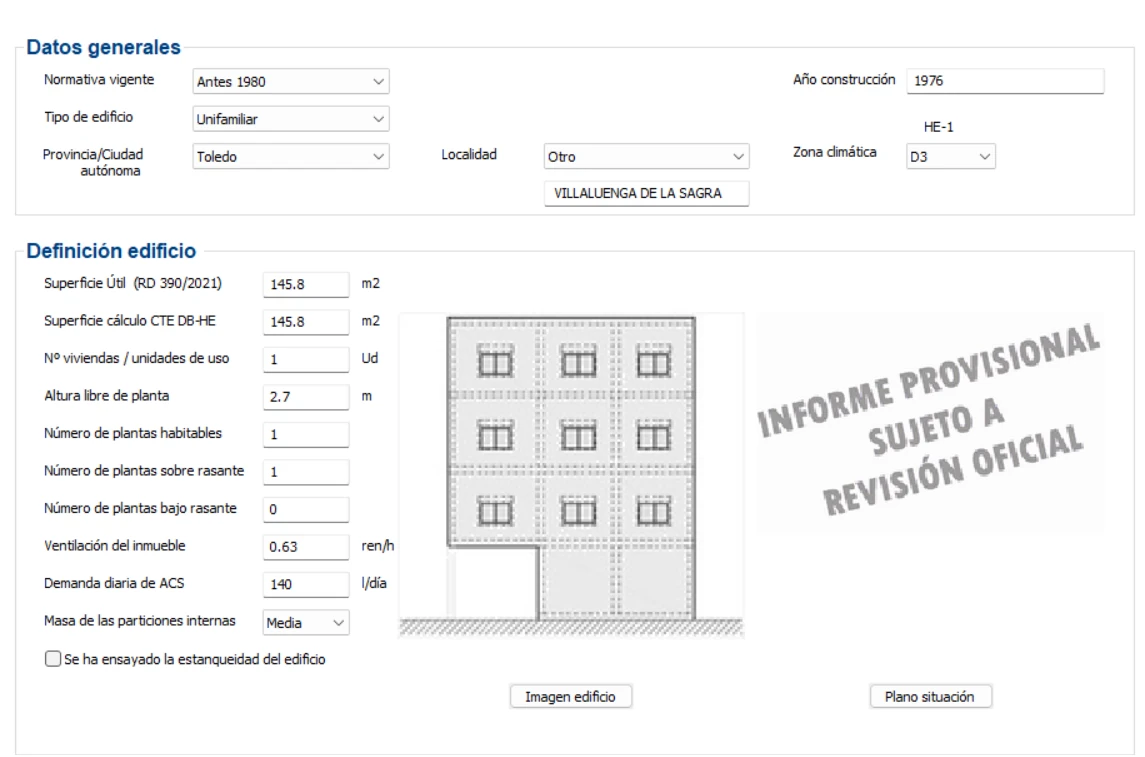This screenshot has height=757, width=1145.
Task: Select the Año construcción field
Action: [1005, 80]
